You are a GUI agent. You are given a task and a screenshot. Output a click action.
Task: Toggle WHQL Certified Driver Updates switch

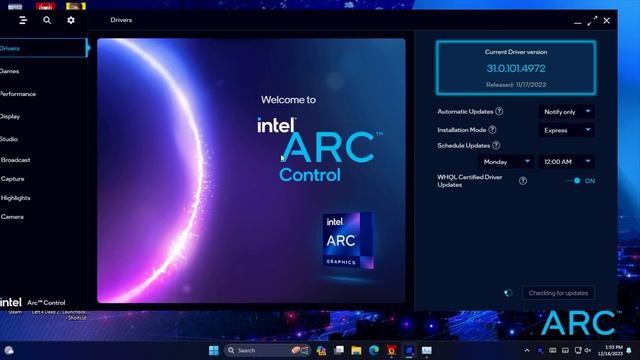pyautogui.click(x=573, y=180)
